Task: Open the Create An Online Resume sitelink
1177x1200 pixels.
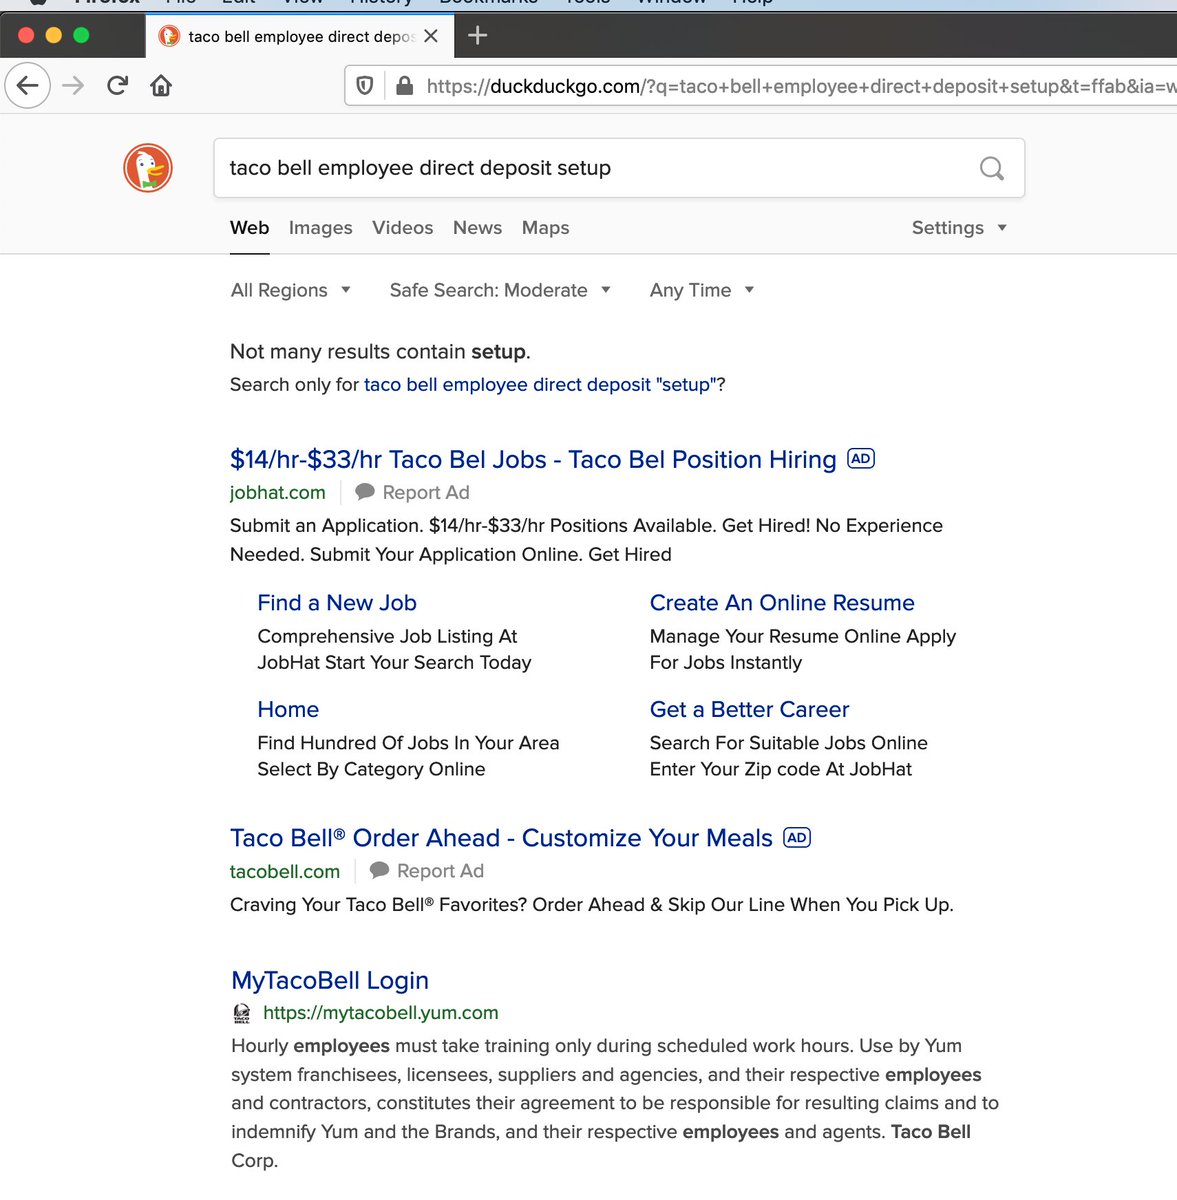Action: pyautogui.click(x=782, y=603)
